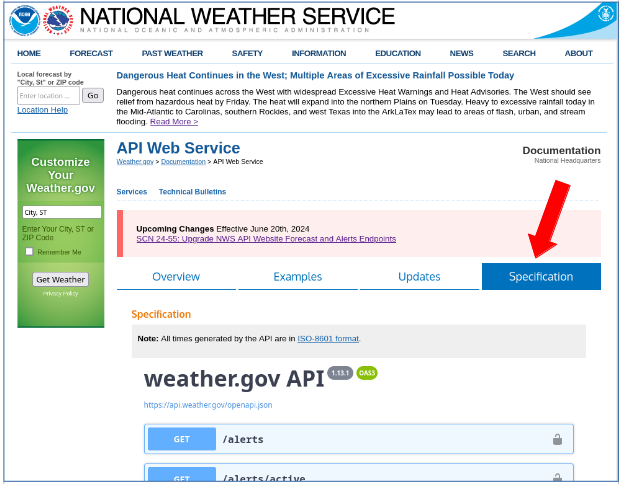Click the 1.13.1 version badge

(340, 373)
